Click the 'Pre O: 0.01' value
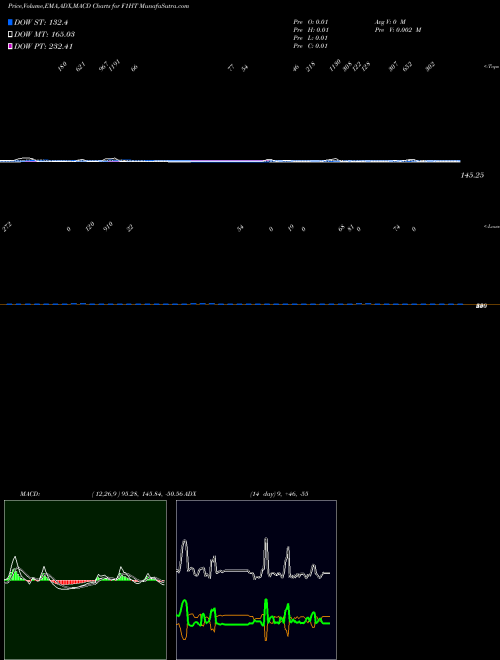 click(x=311, y=22)
